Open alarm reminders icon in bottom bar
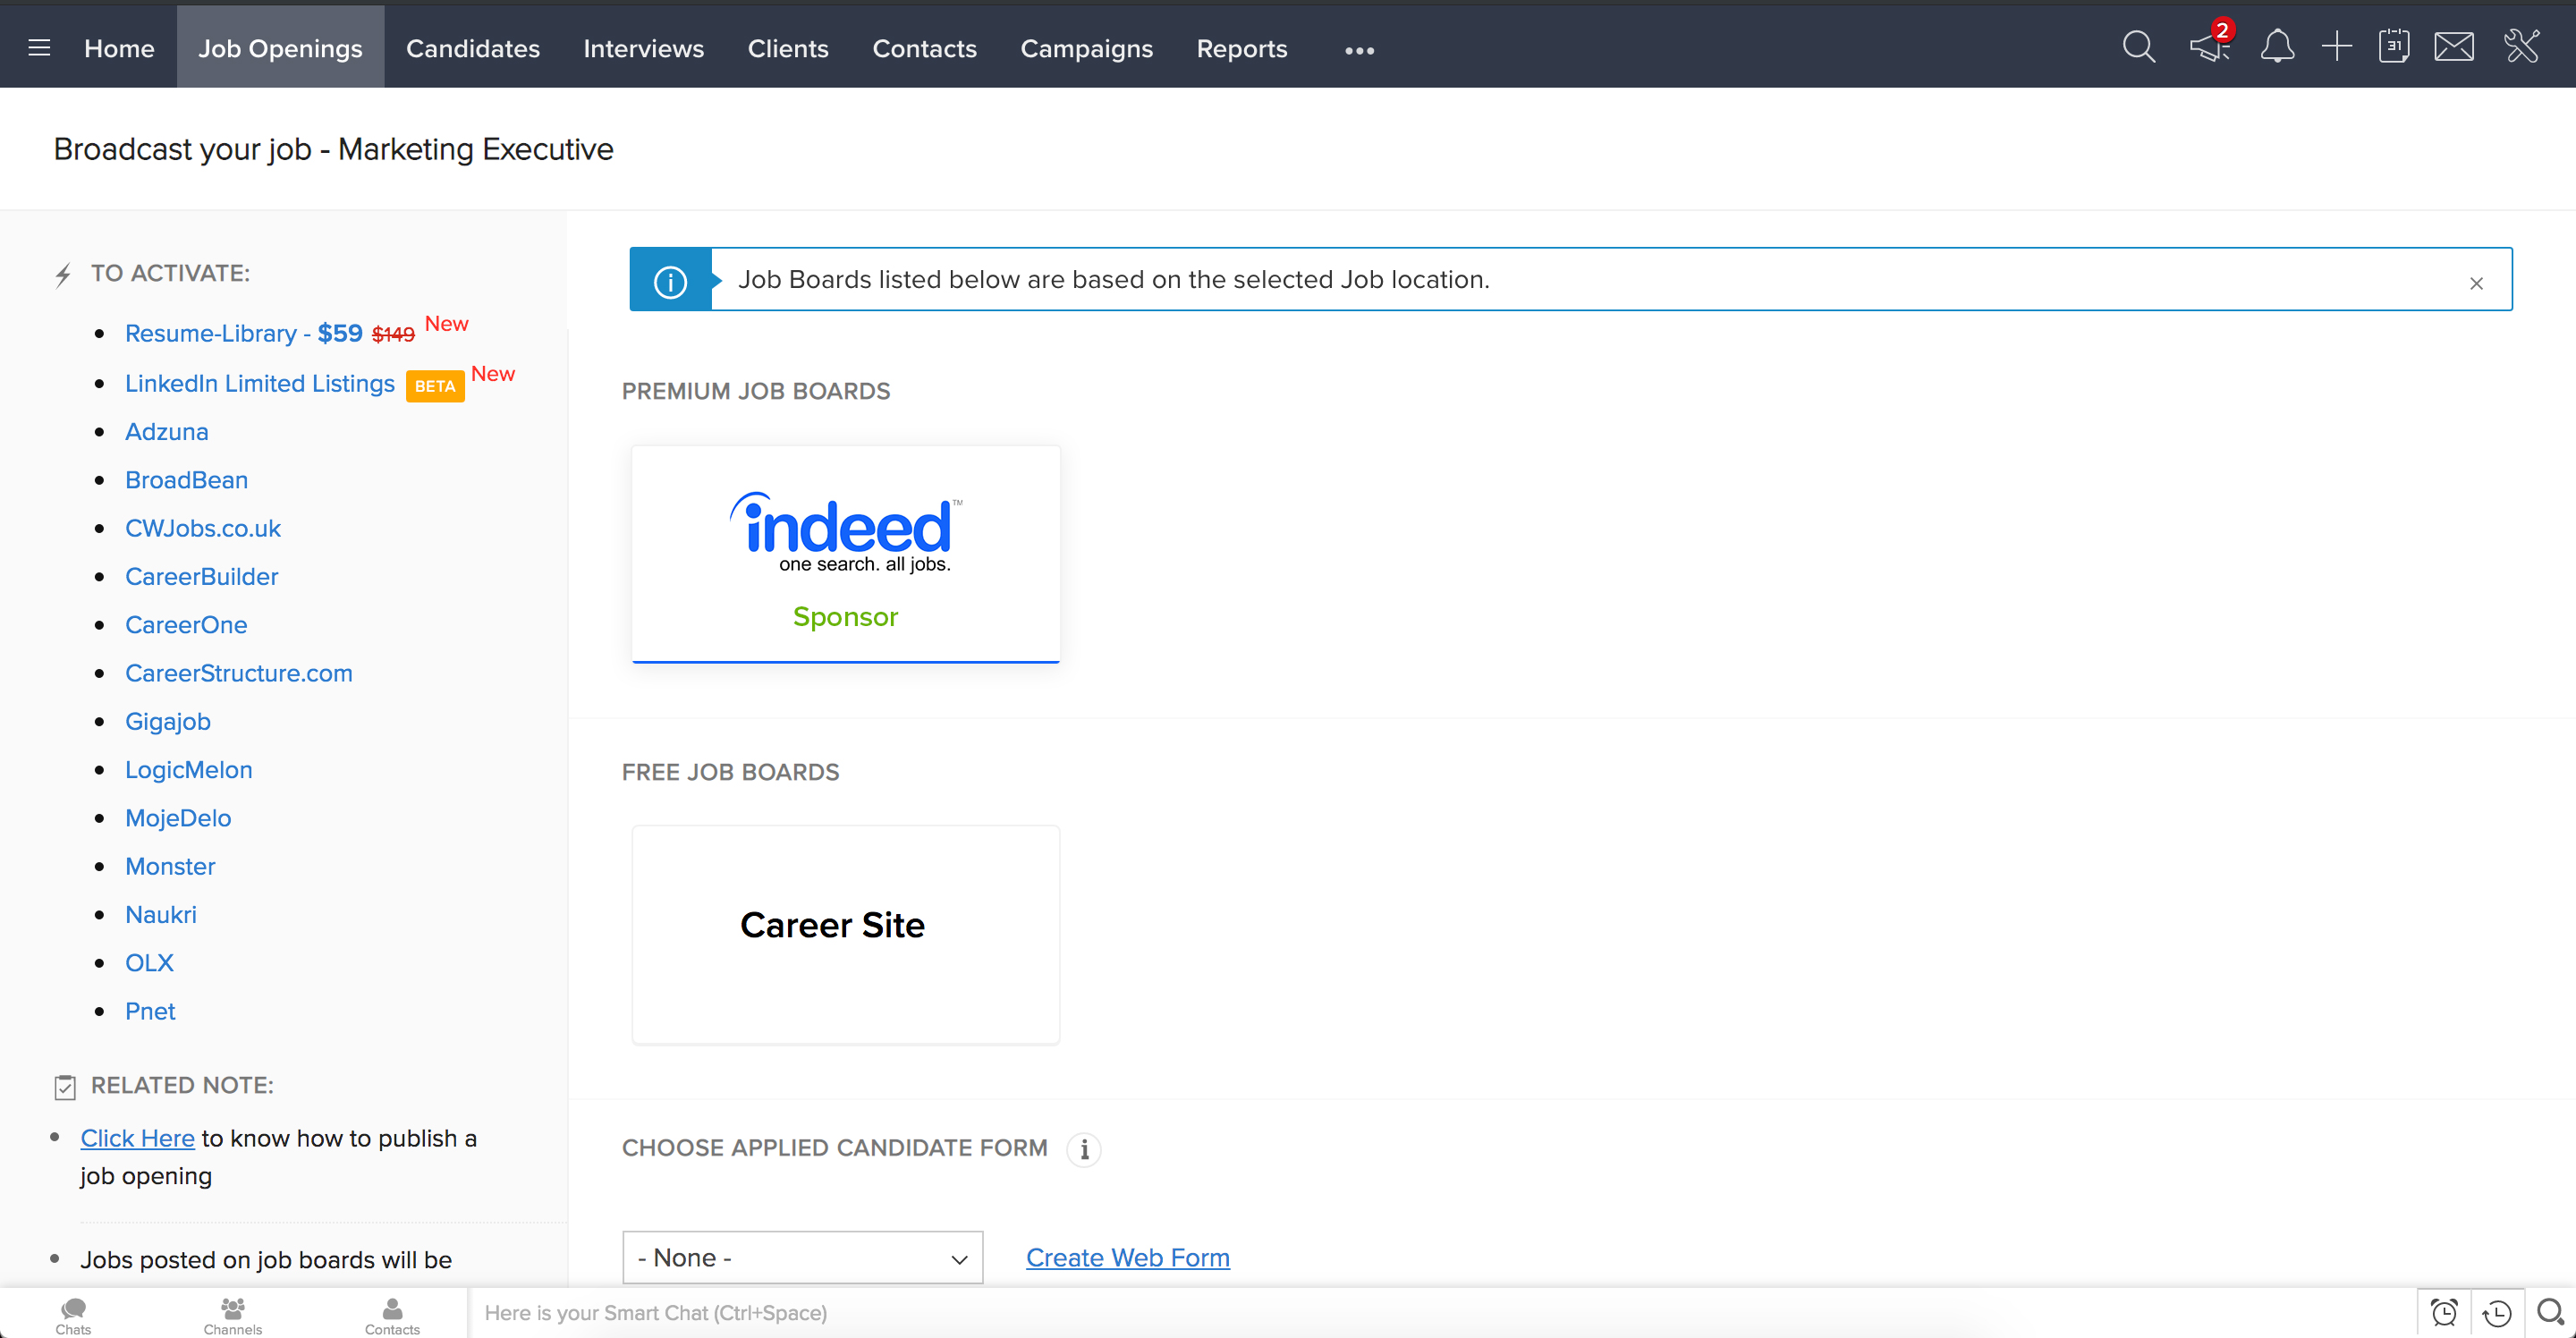Screen dimensions: 2576x1338 point(2444,1312)
